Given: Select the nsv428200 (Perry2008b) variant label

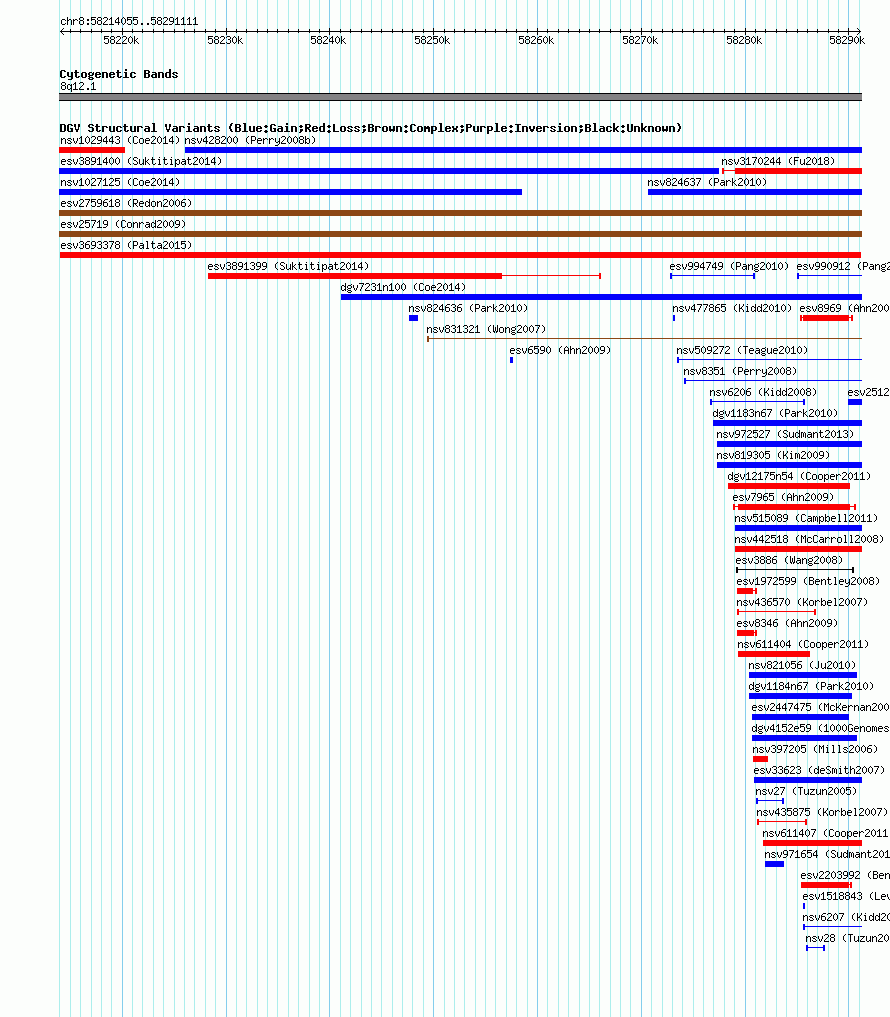Looking at the screenshot, I should click(250, 140).
